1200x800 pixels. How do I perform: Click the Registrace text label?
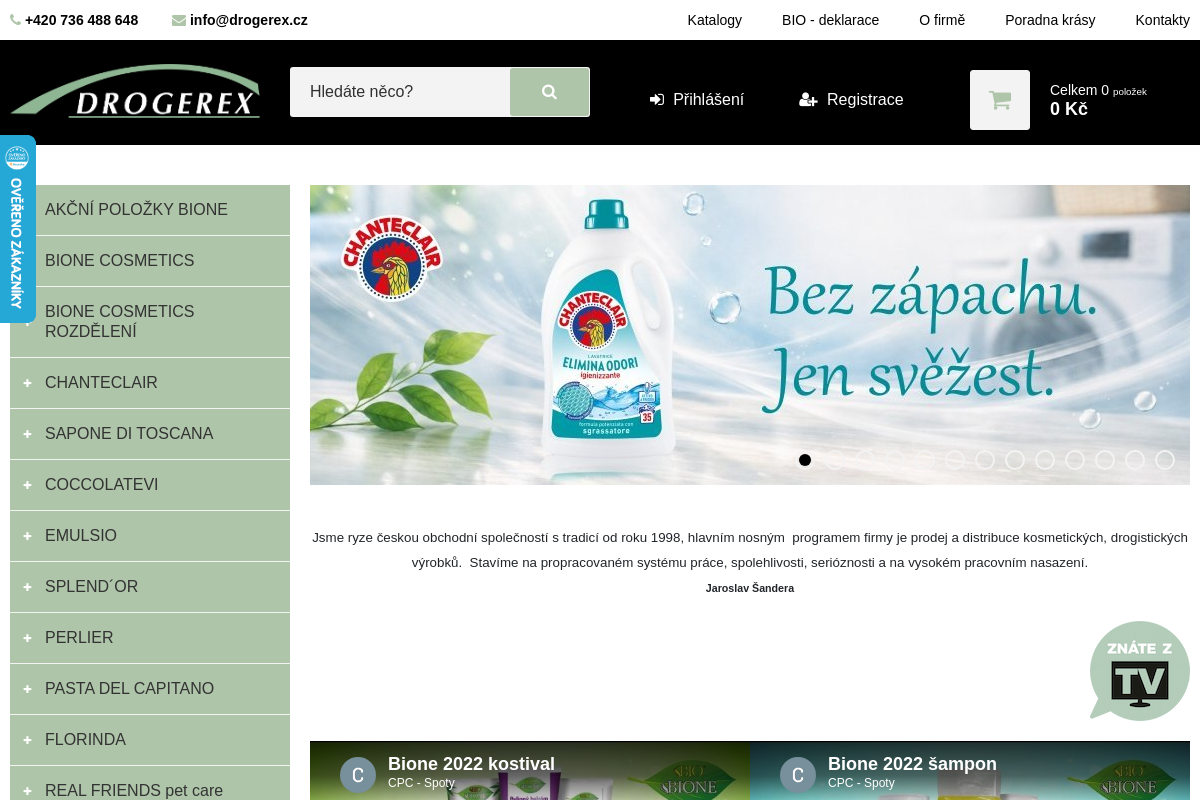coord(865,100)
